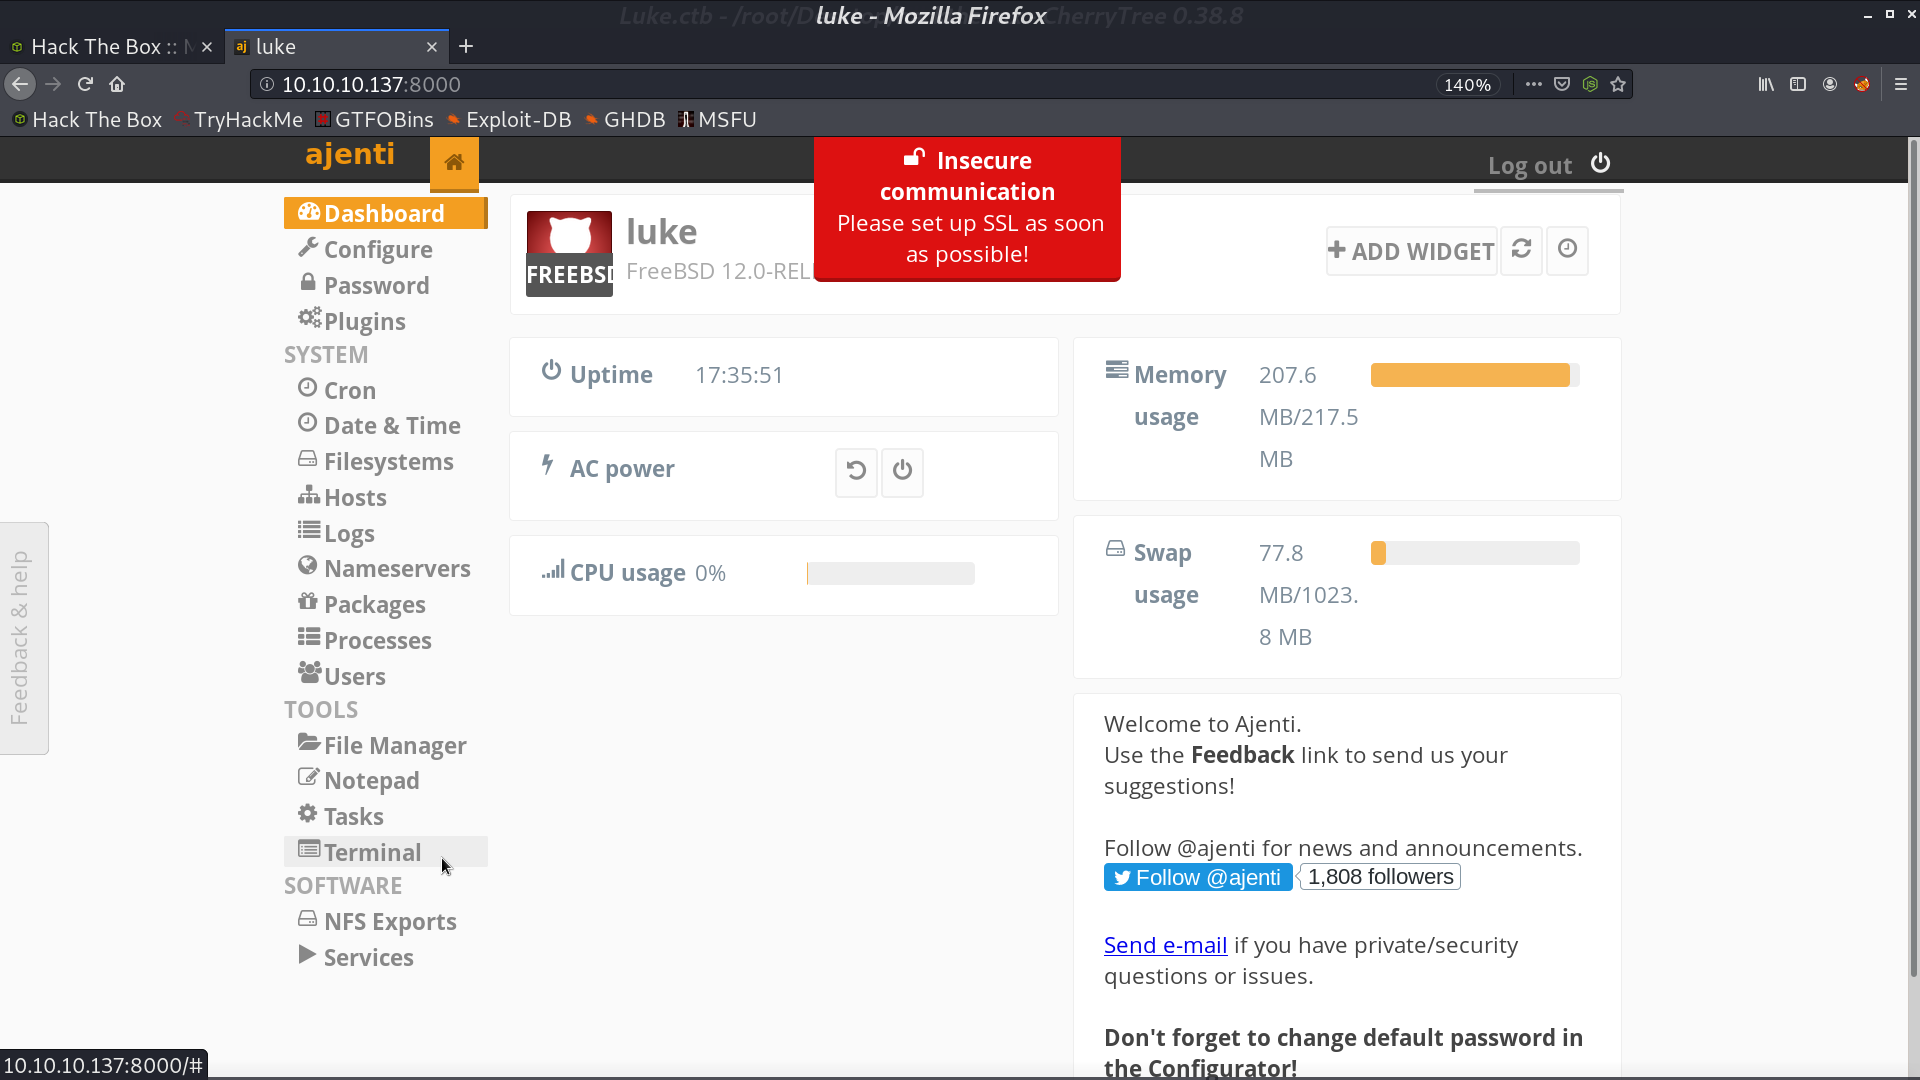Click the Follow @ajenti Twitter button
This screenshot has height=1080, width=1920.
(1198, 877)
